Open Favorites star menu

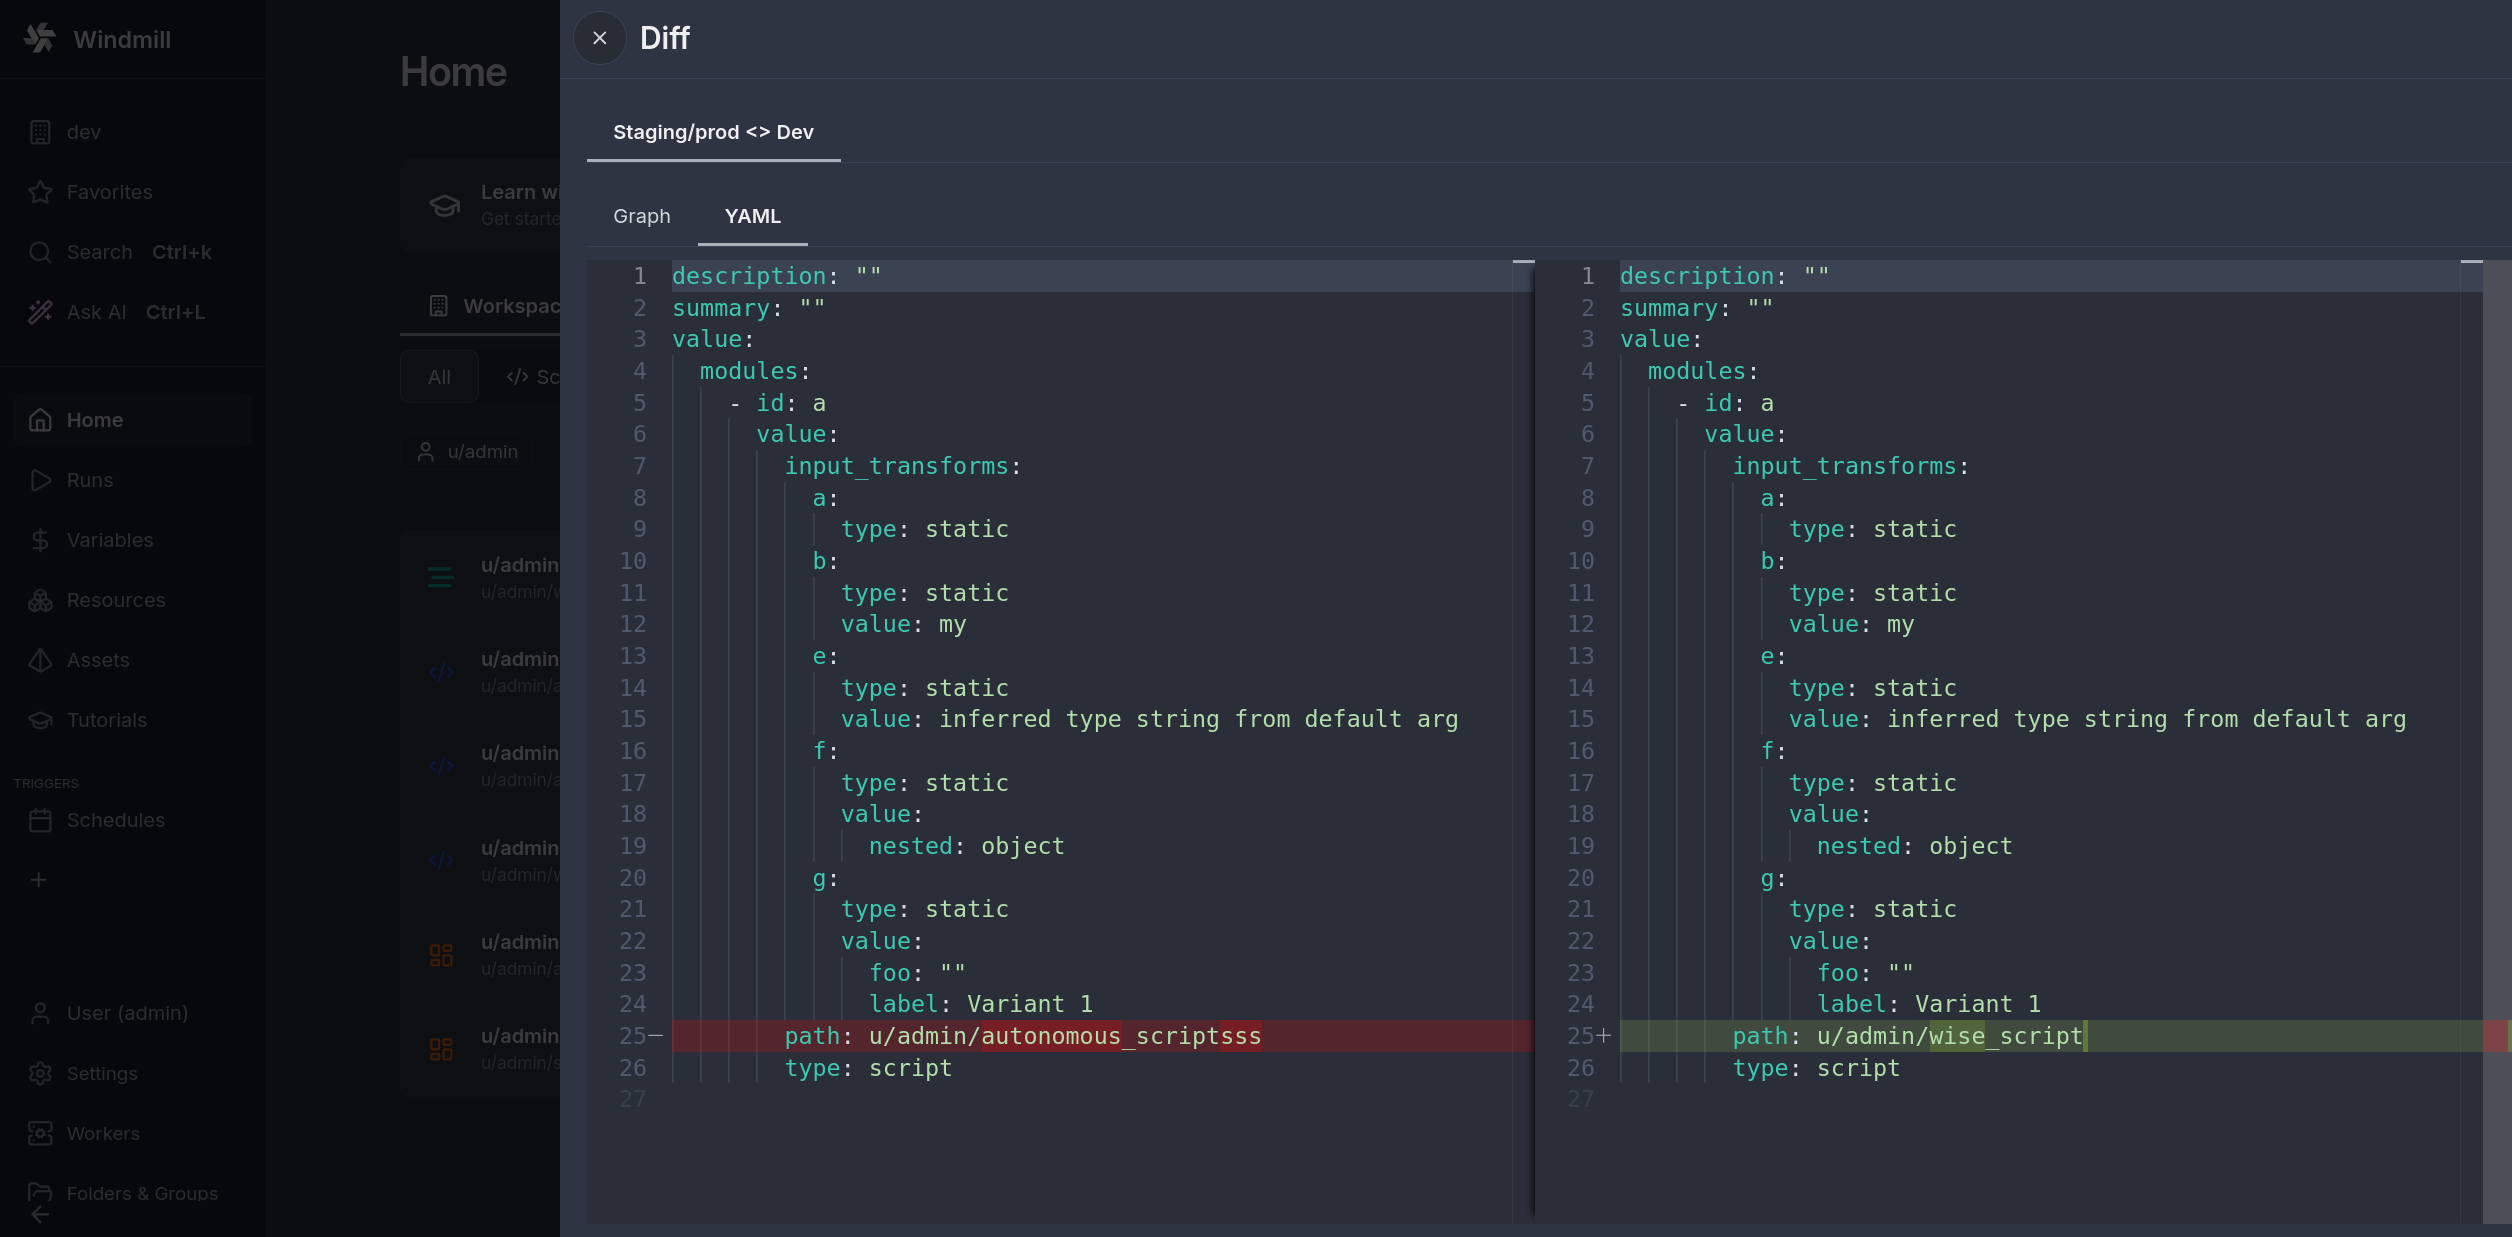(x=40, y=192)
